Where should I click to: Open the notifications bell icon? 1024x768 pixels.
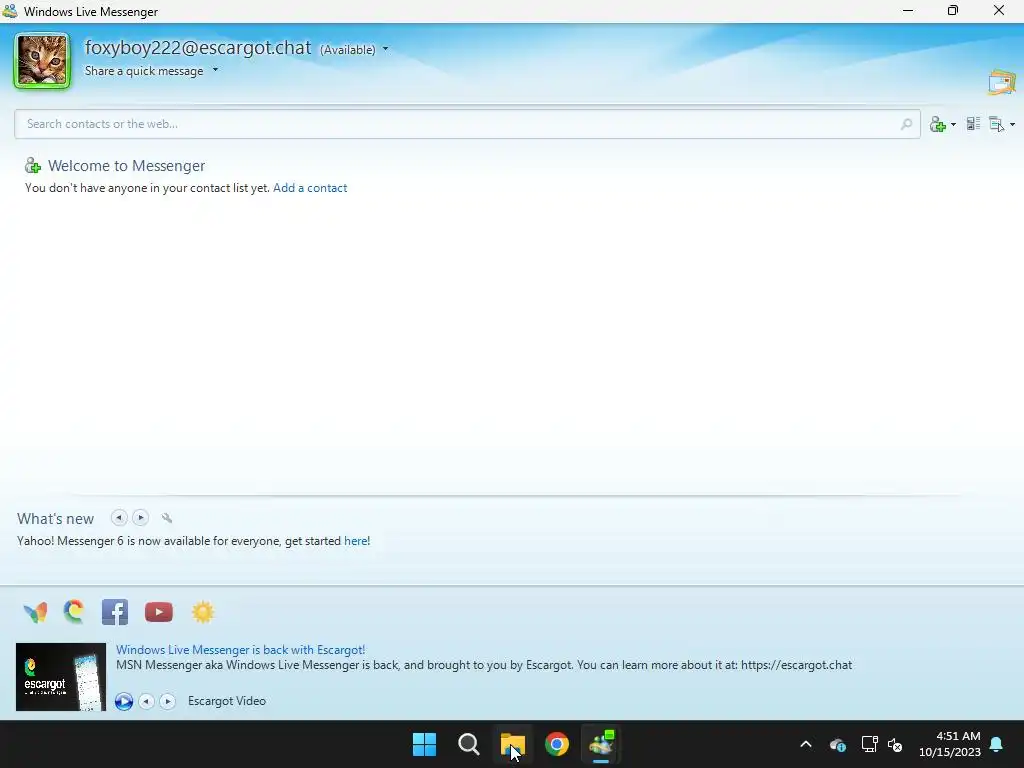(x=997, y=744)
